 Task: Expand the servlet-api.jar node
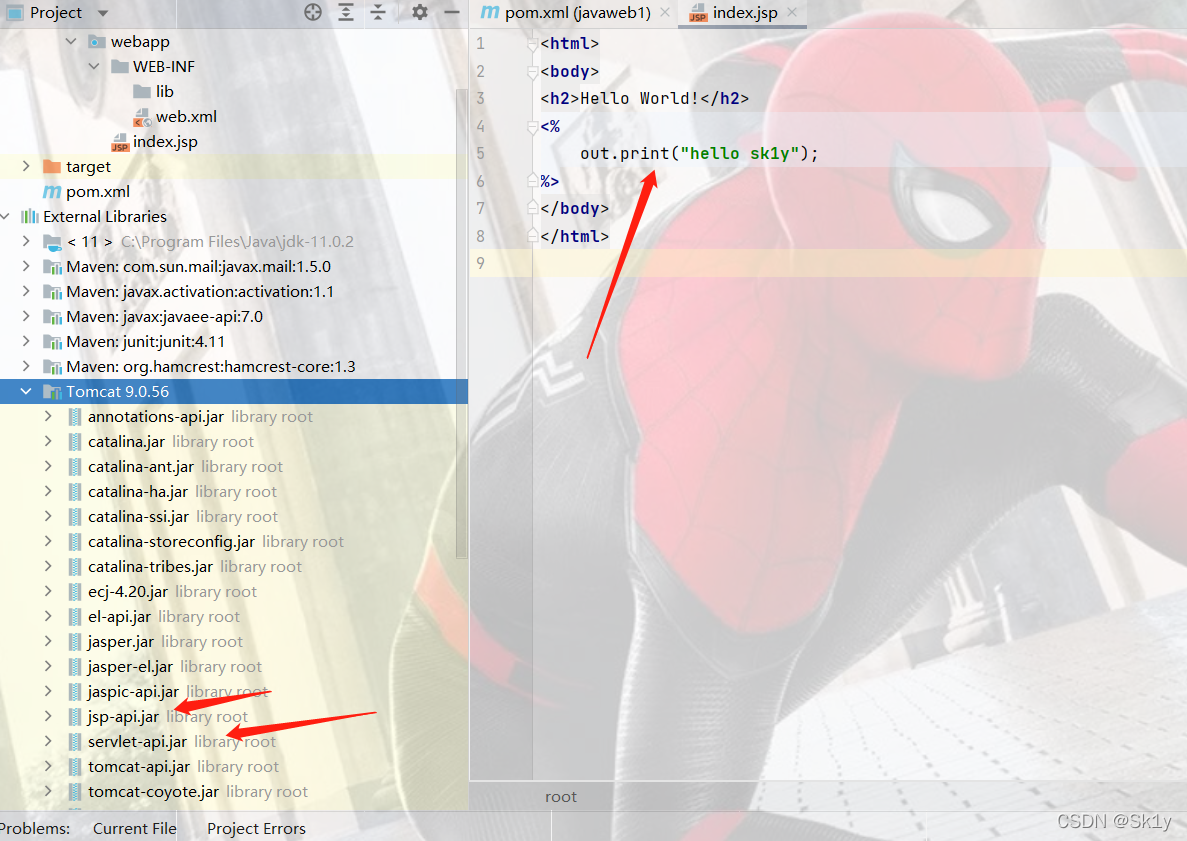click(48, 740)
